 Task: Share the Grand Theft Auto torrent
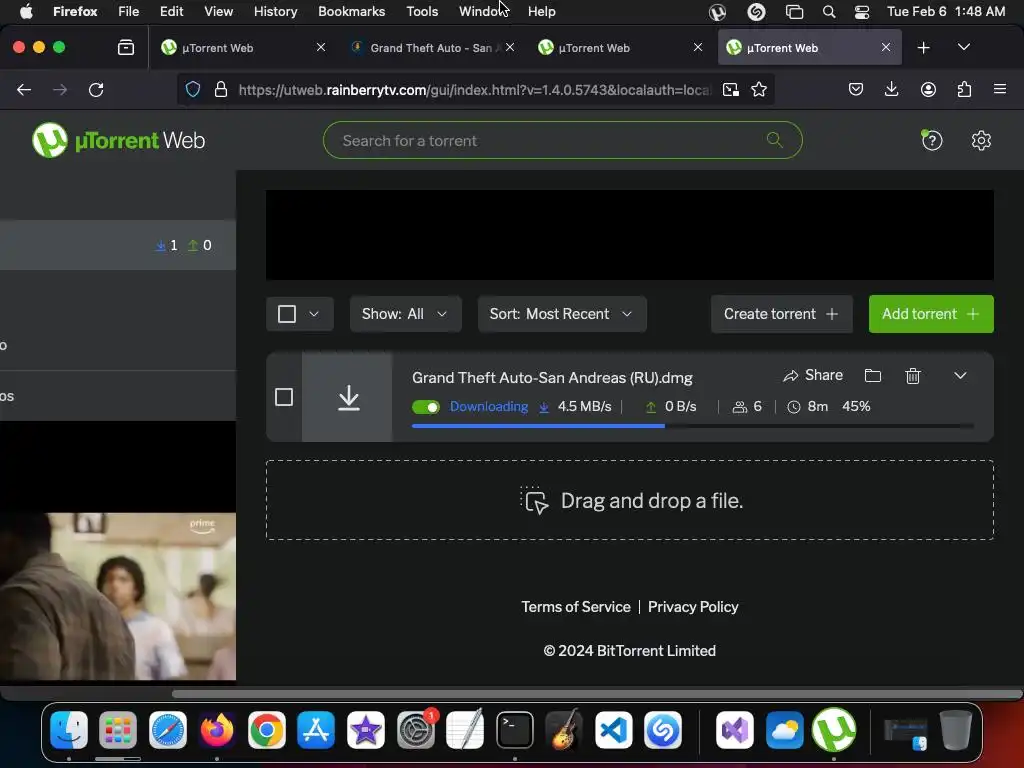pos(813,376)
